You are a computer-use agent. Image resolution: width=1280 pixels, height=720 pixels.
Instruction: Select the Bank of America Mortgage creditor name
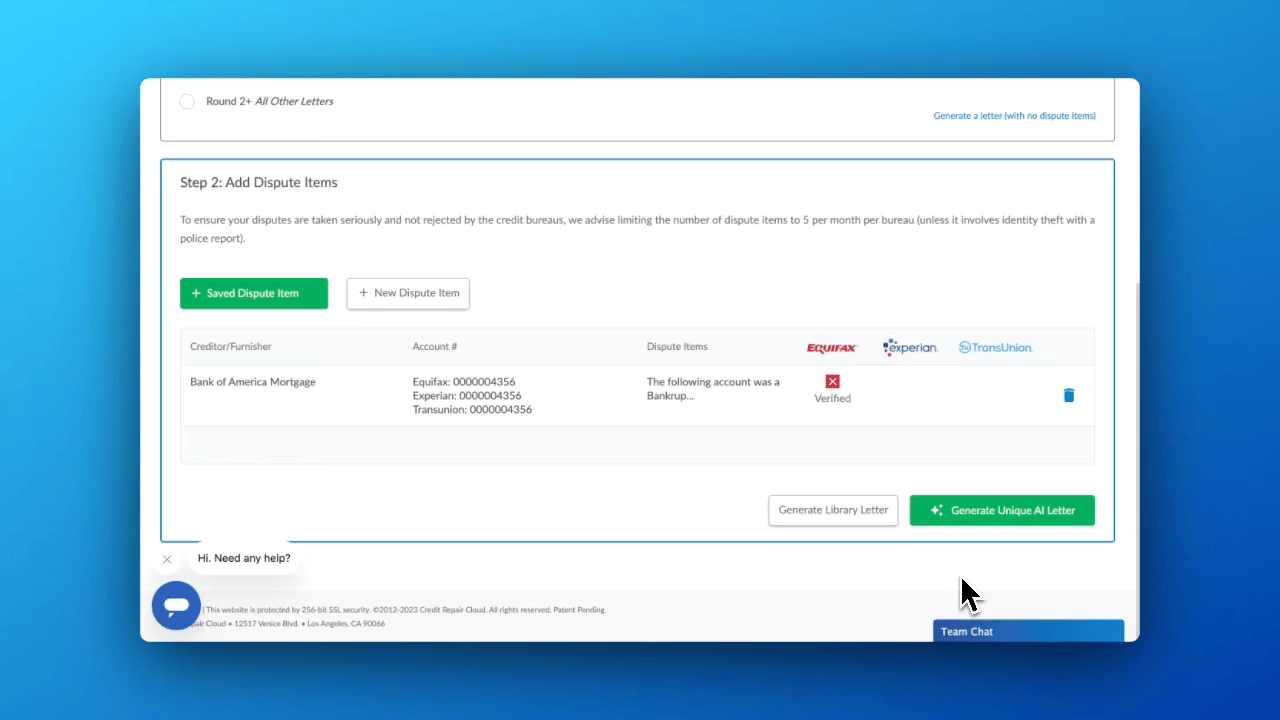(x=252, y=382)
